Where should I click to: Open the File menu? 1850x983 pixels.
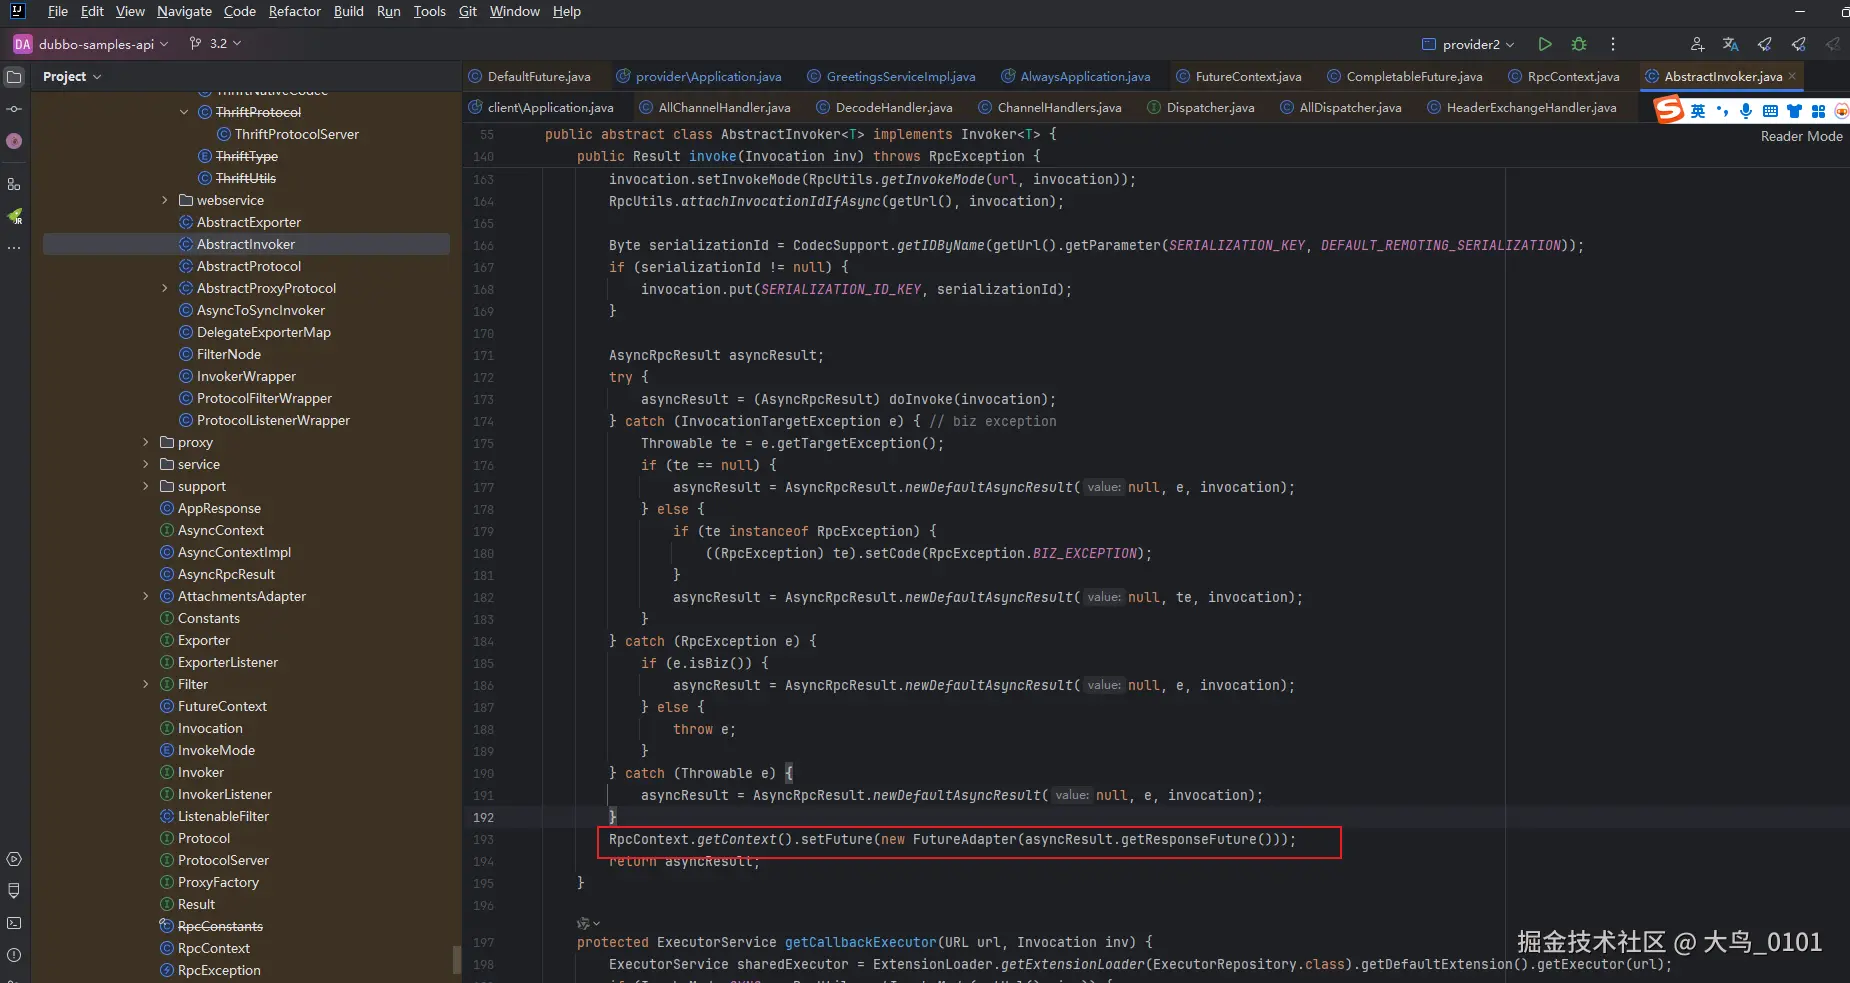point(58,11)
